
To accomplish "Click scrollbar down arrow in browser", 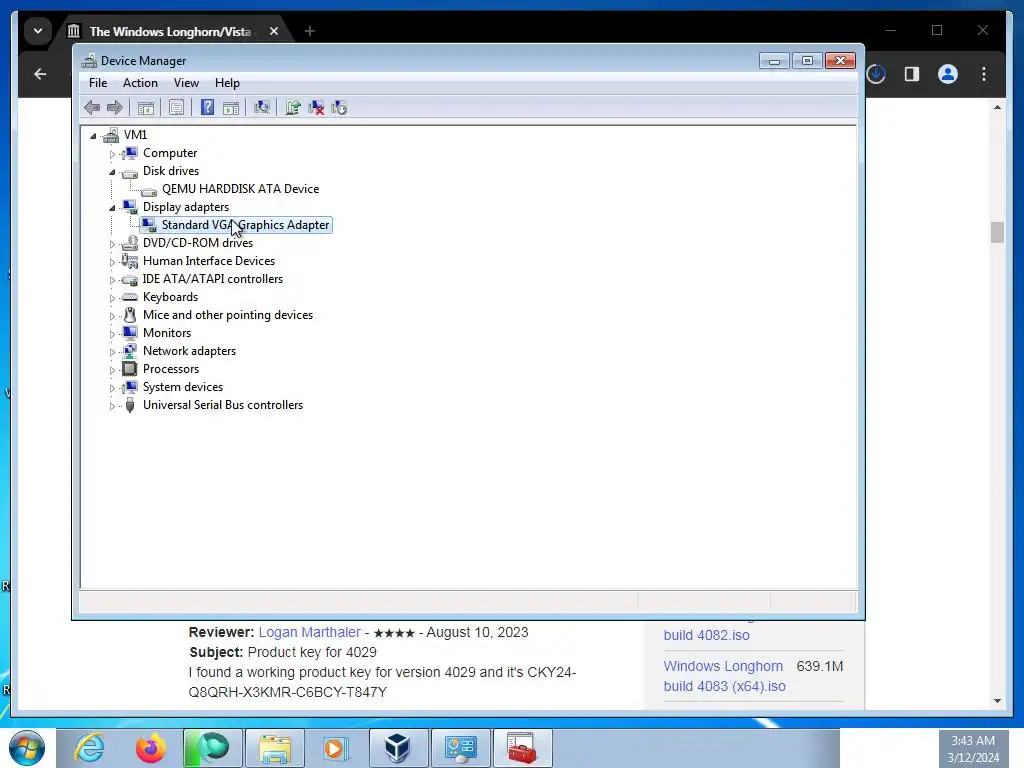I will (997, 701).
